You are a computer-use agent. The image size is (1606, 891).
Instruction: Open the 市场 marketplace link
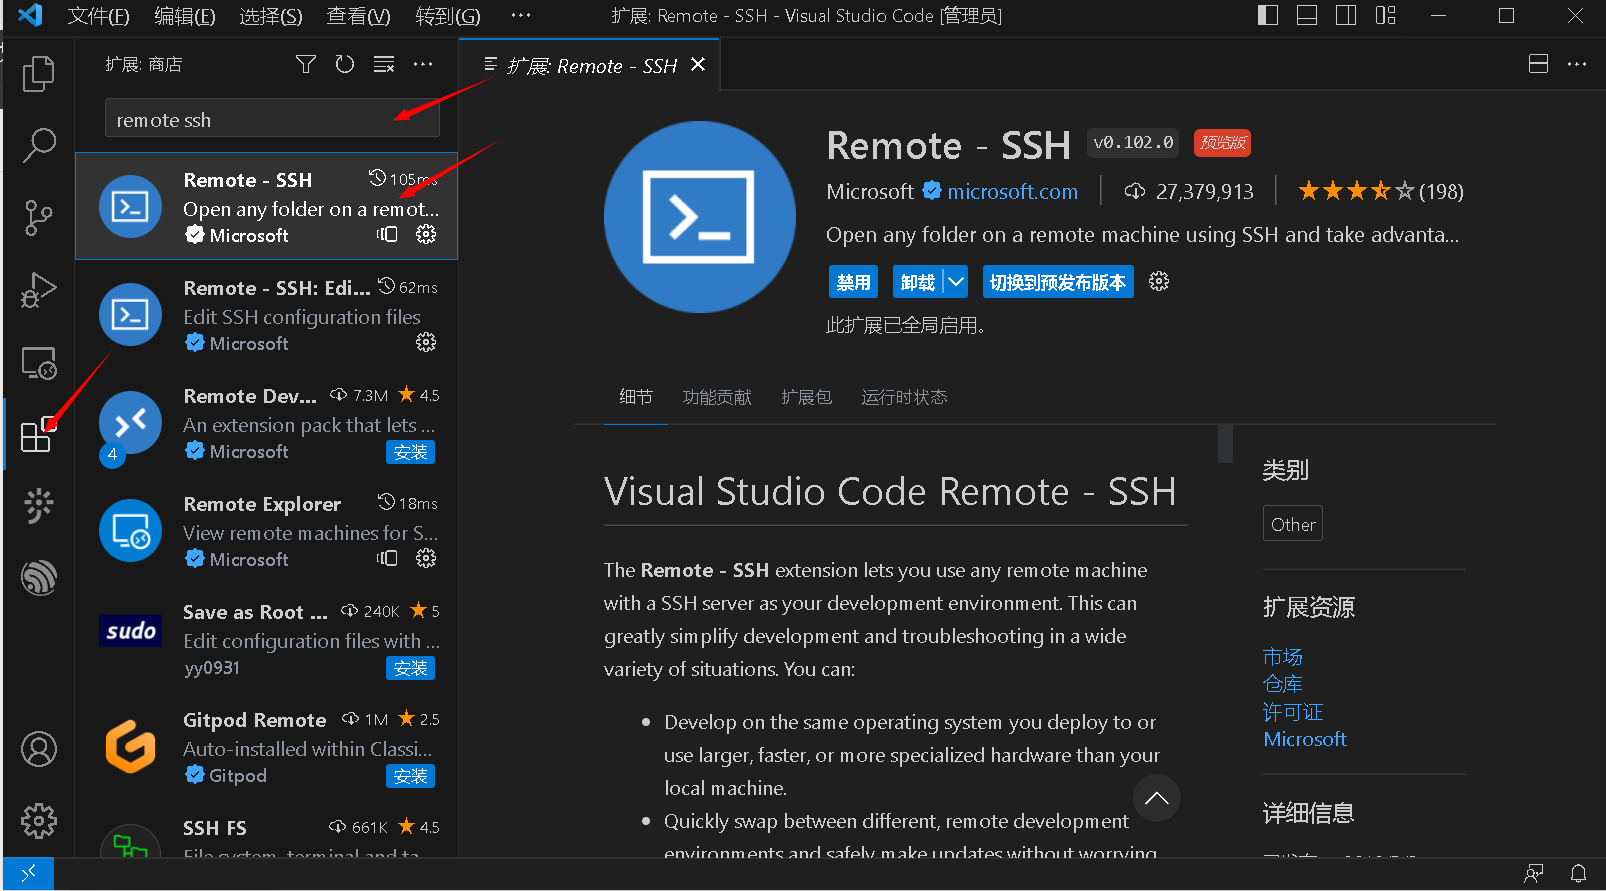click(1282, 657)
